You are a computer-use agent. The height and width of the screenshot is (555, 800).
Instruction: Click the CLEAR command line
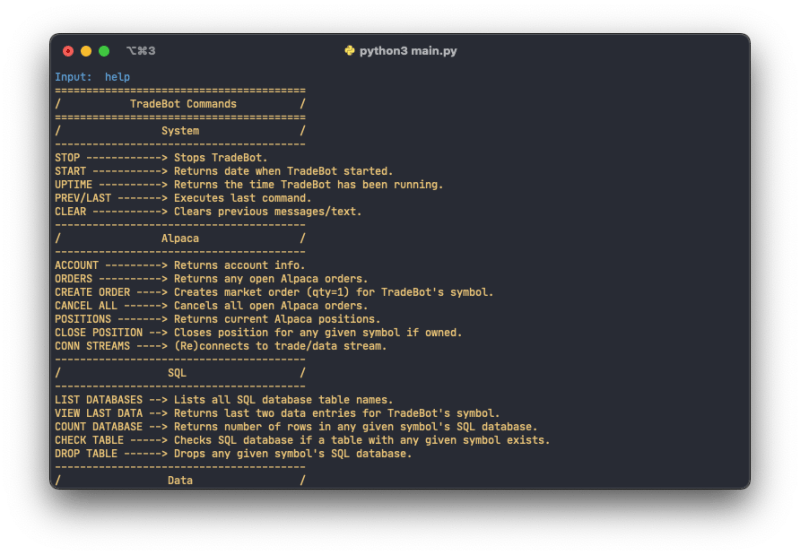pos(208,212)
